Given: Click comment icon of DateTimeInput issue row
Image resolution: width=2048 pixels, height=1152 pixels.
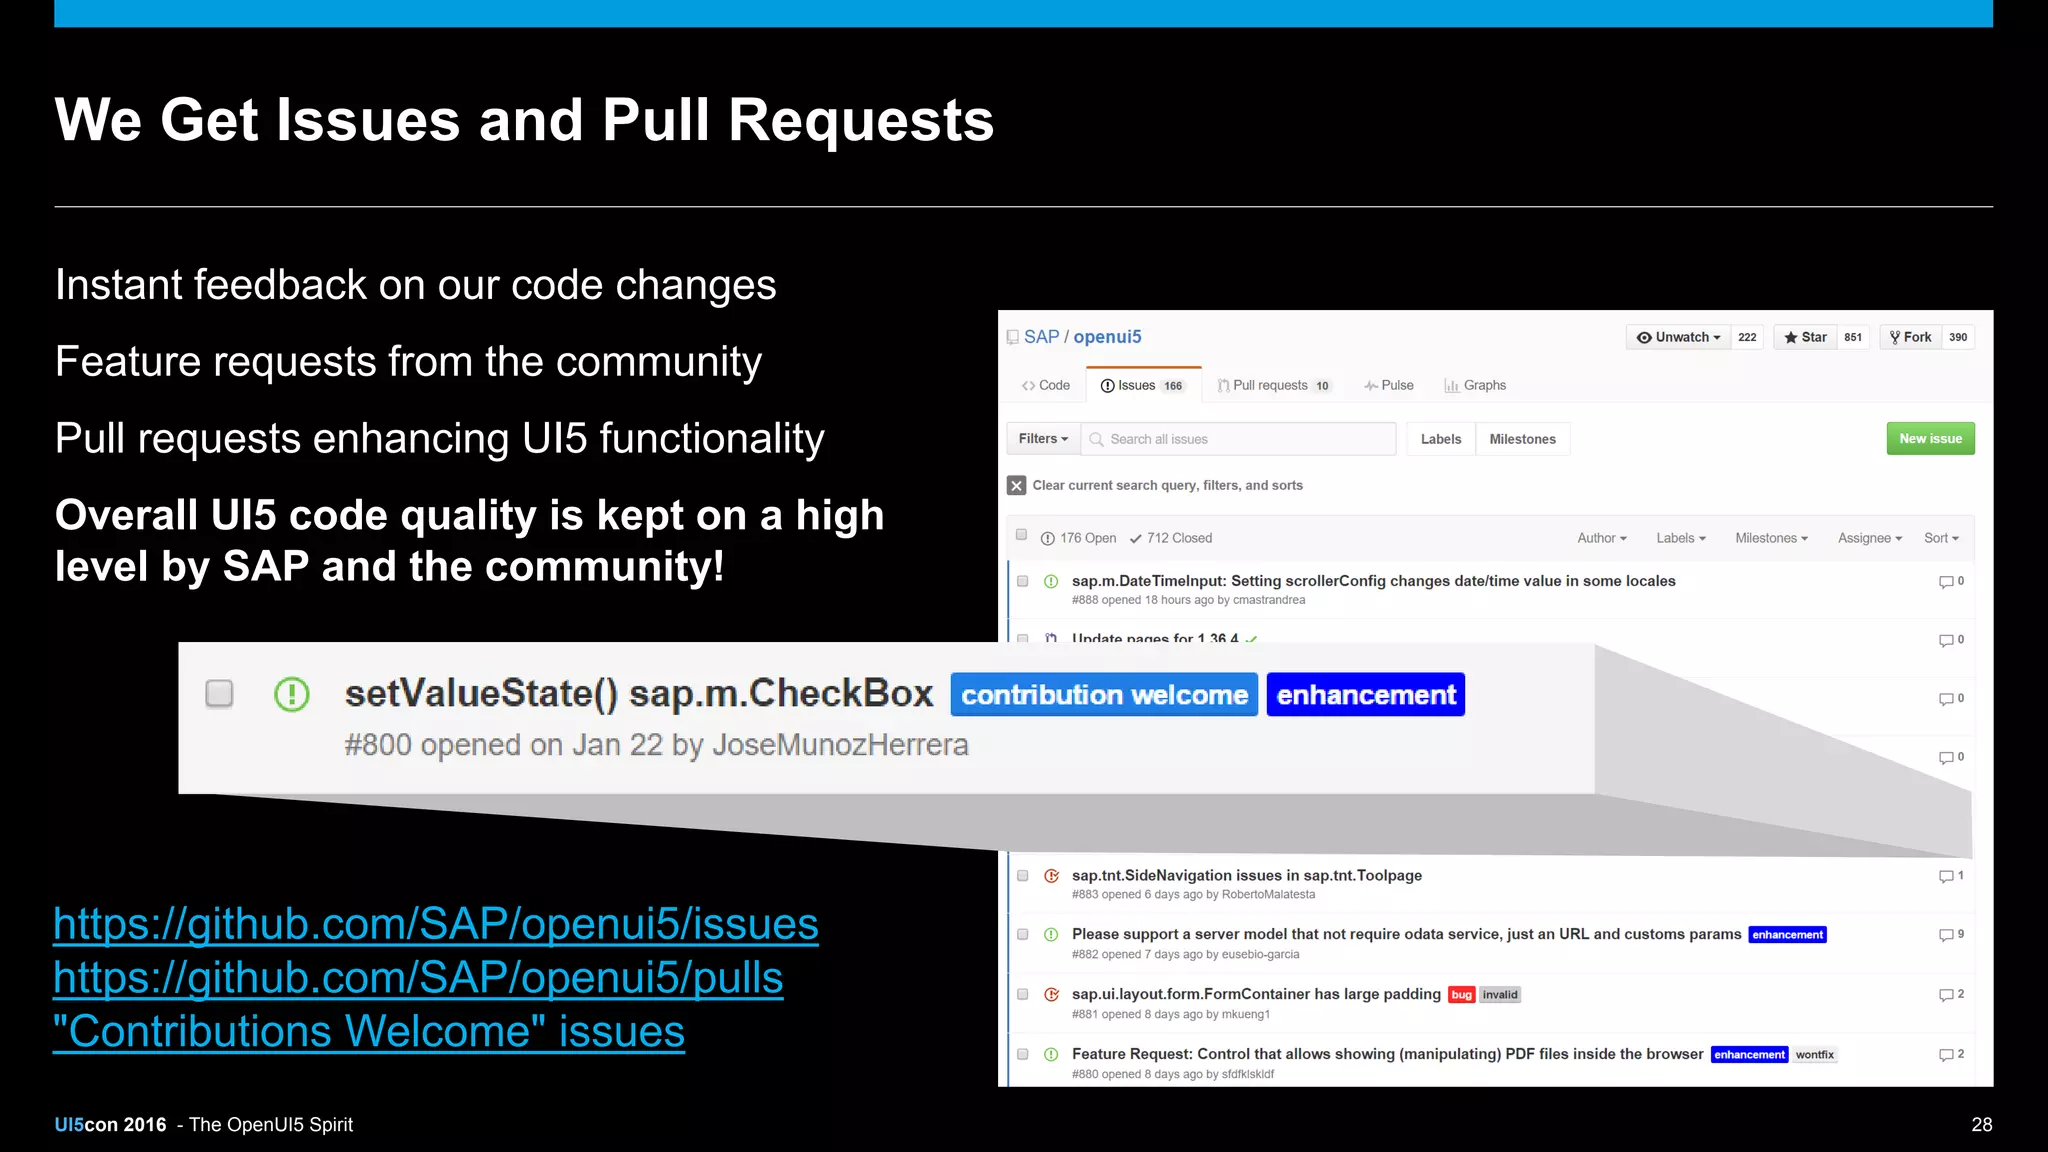Looking at the screenshot, I should tap(1946, 582).
